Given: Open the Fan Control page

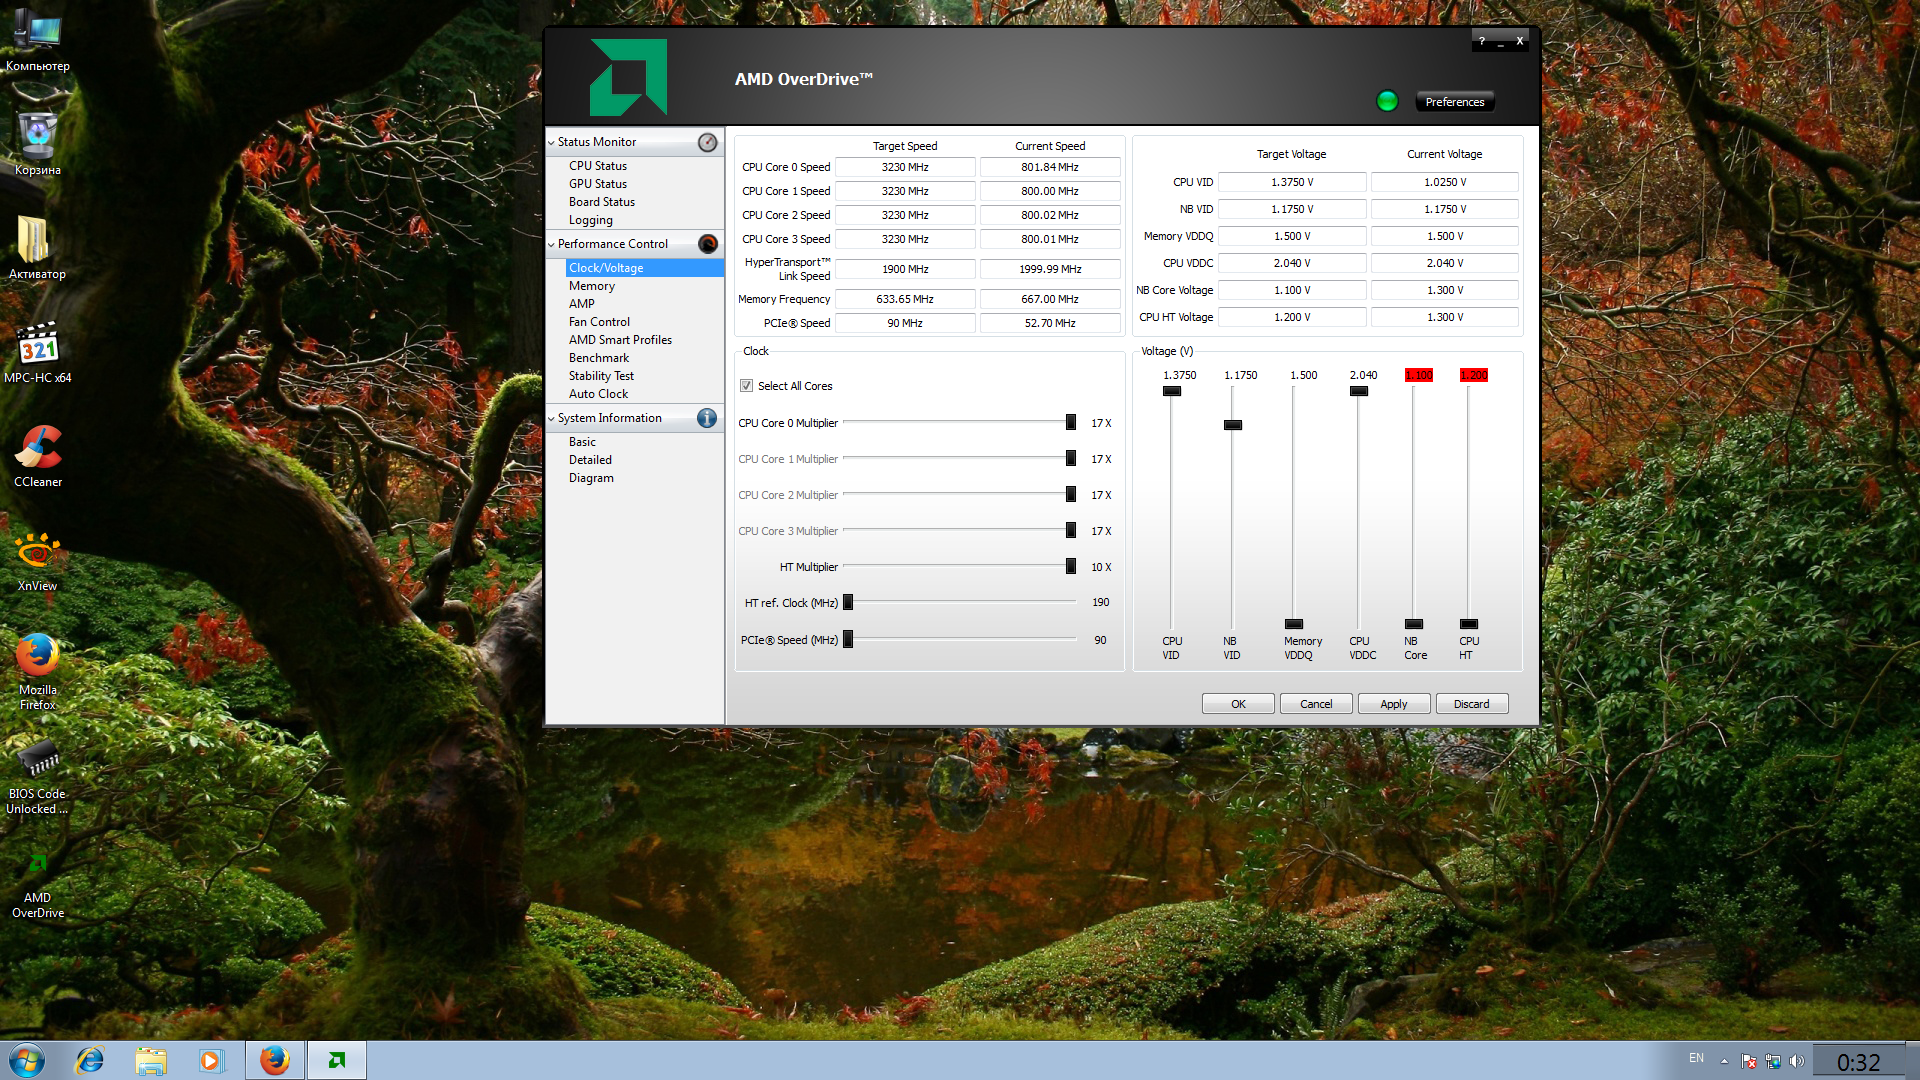Looking at the screenshot, I should [x=599, y=322].
